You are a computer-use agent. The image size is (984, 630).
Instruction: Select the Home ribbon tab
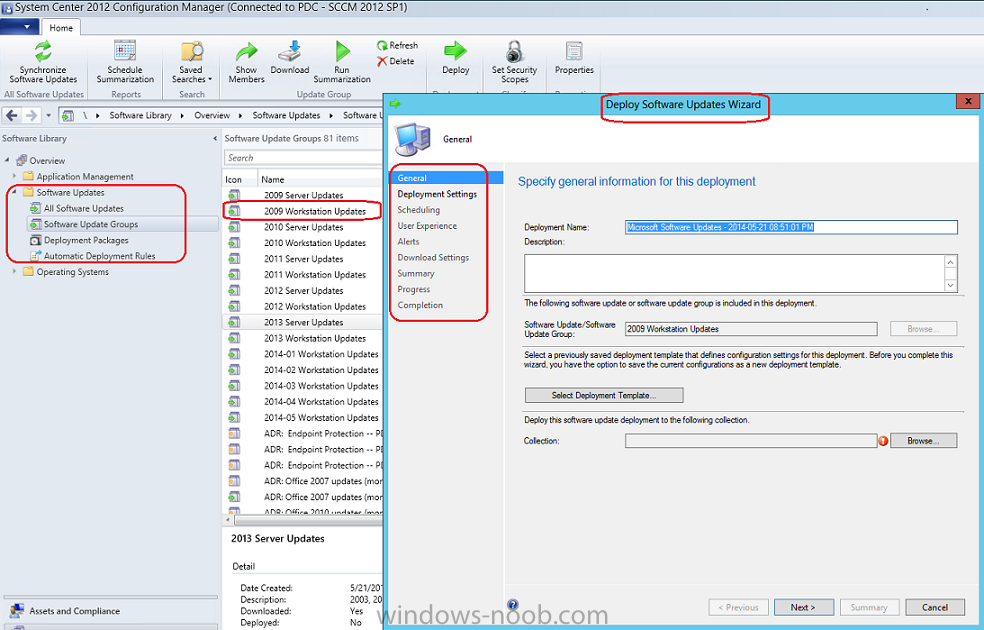61,28
